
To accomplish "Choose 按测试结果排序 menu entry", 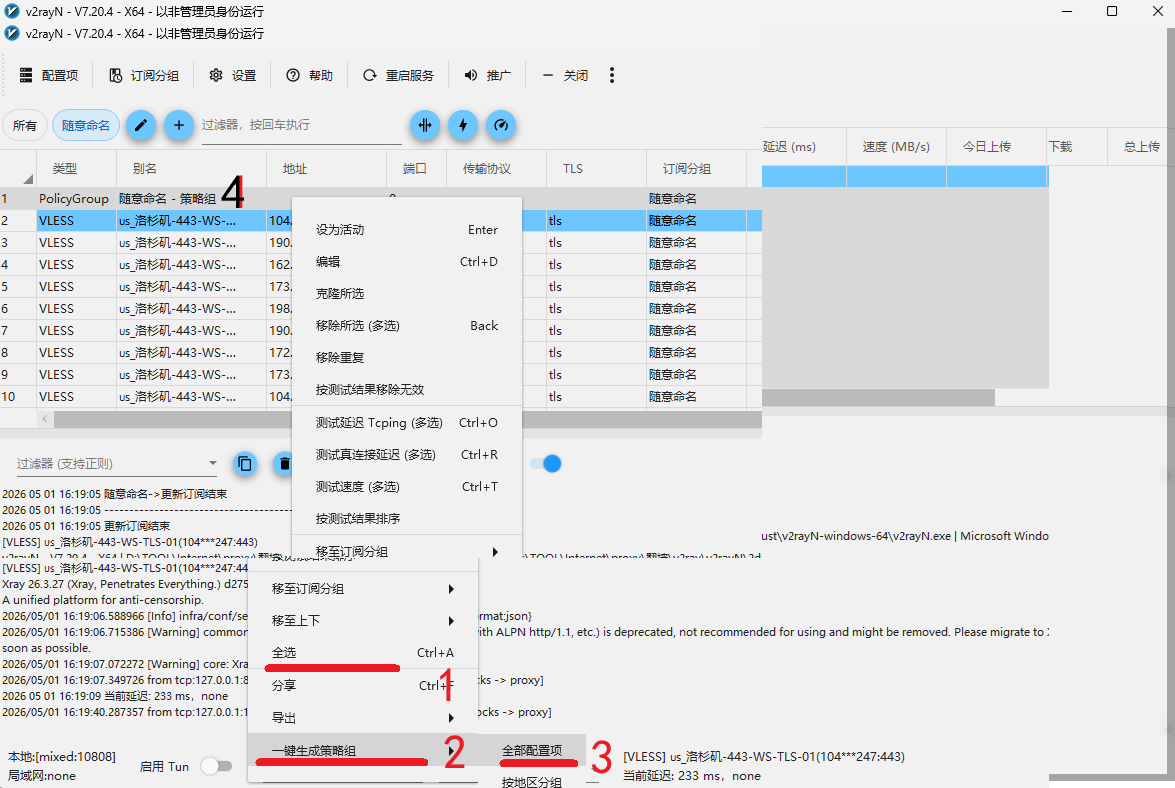I will tap(406, 518).
